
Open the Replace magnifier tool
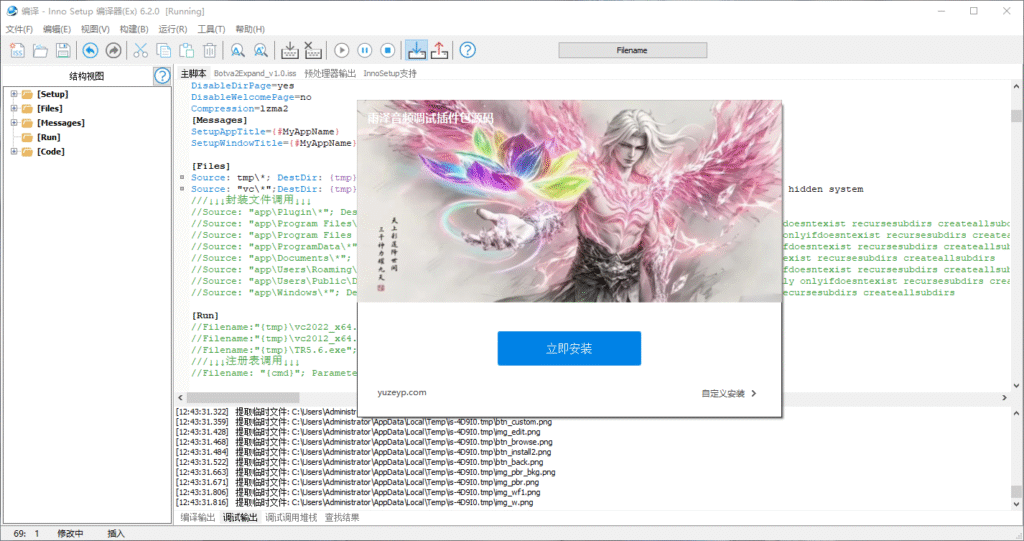(260, 50)
